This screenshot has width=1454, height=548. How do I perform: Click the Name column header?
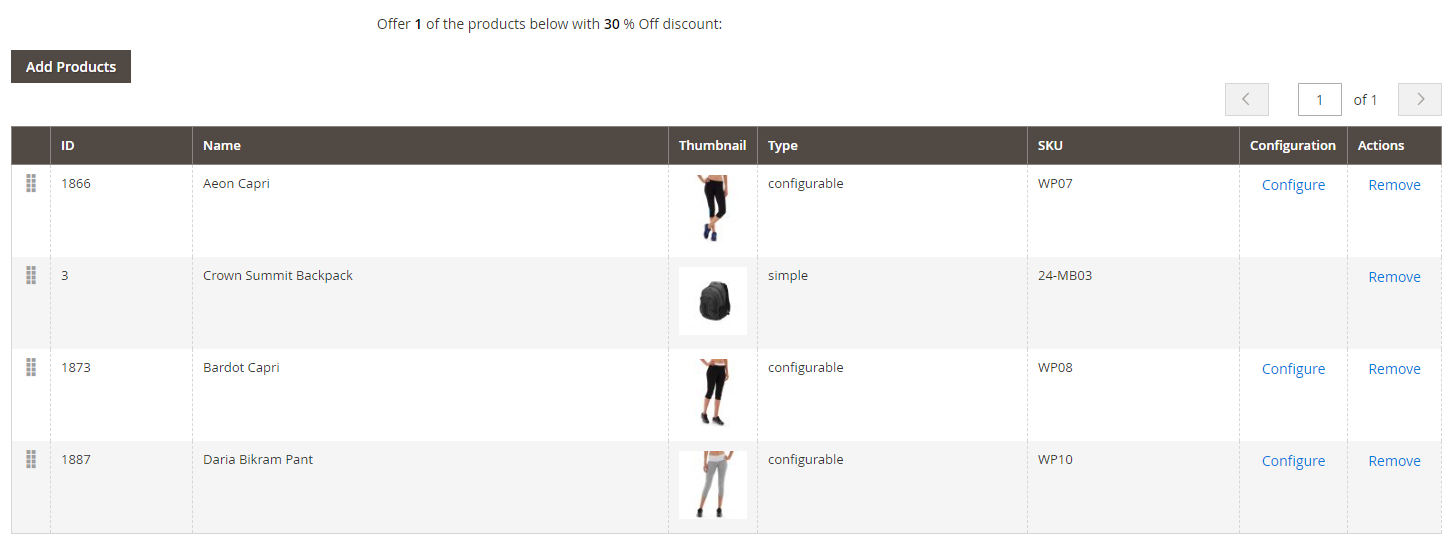tap(222, 146)
